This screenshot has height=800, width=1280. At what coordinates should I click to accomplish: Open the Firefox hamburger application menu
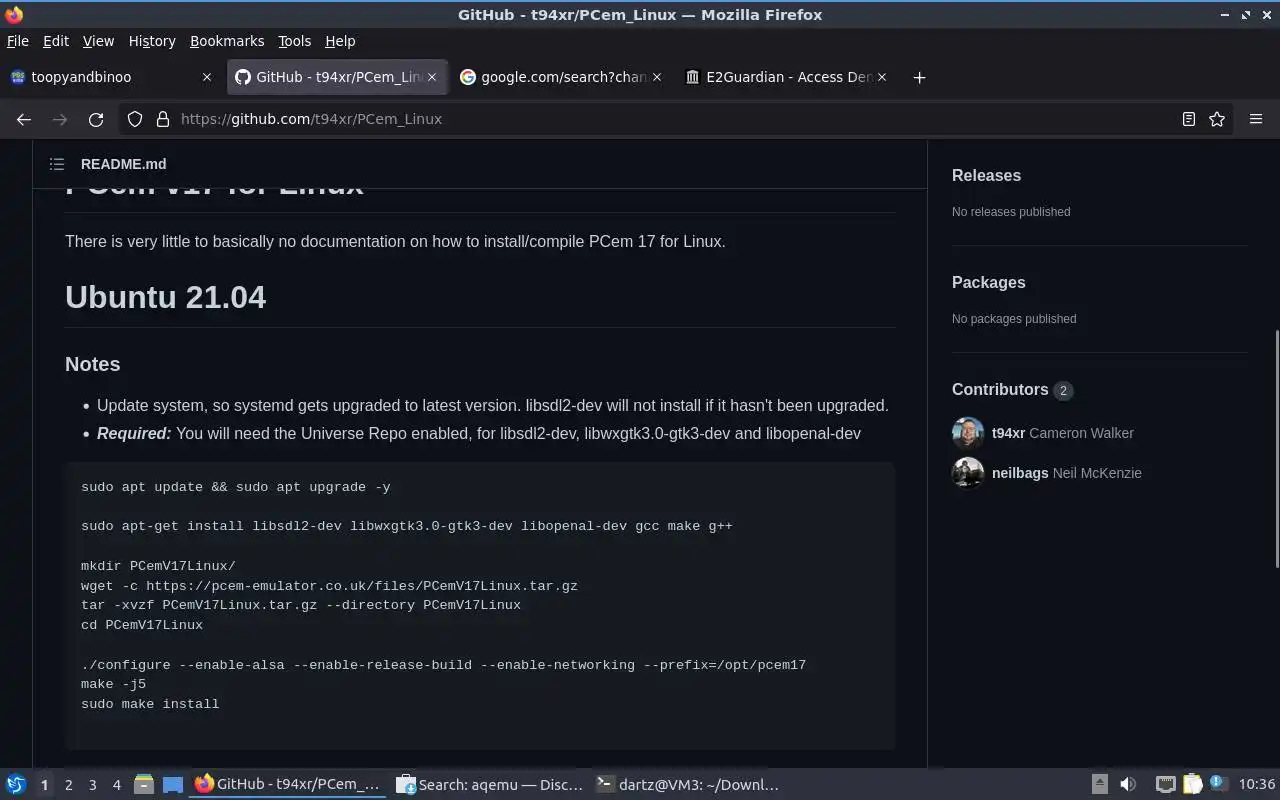tap(1256, 119)
